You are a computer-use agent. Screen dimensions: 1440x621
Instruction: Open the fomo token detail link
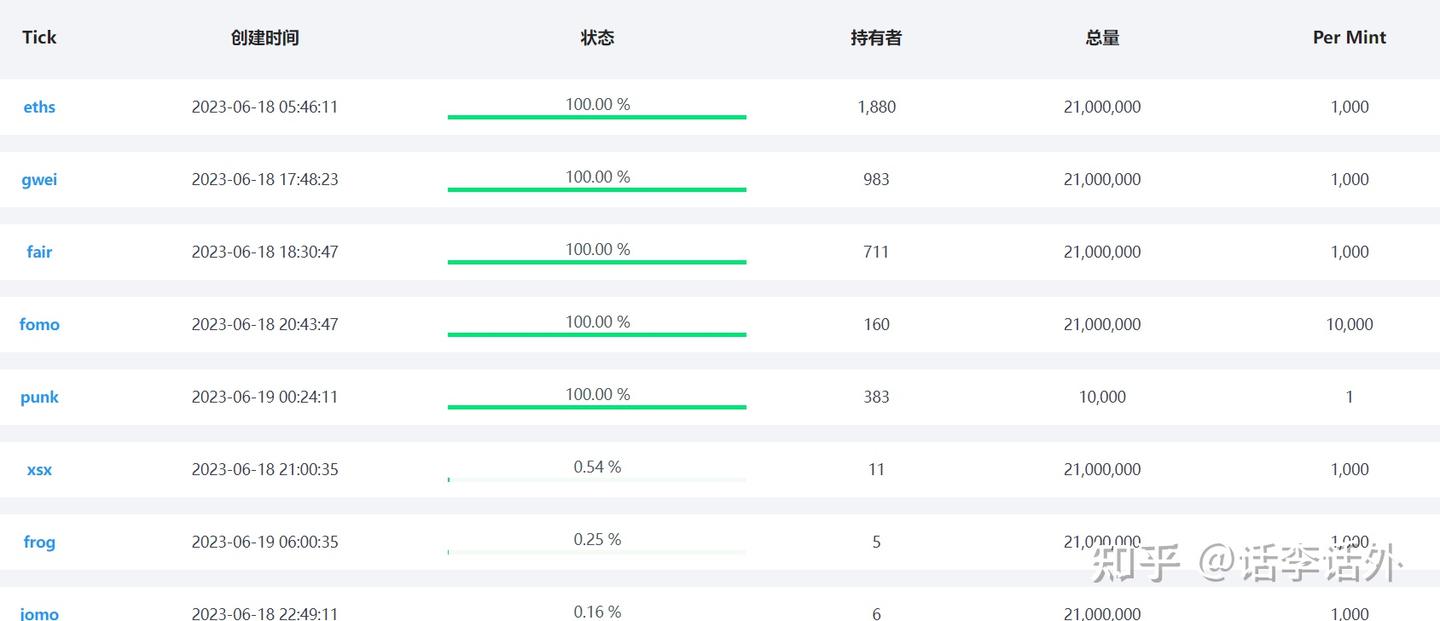(x=39, y=324)
